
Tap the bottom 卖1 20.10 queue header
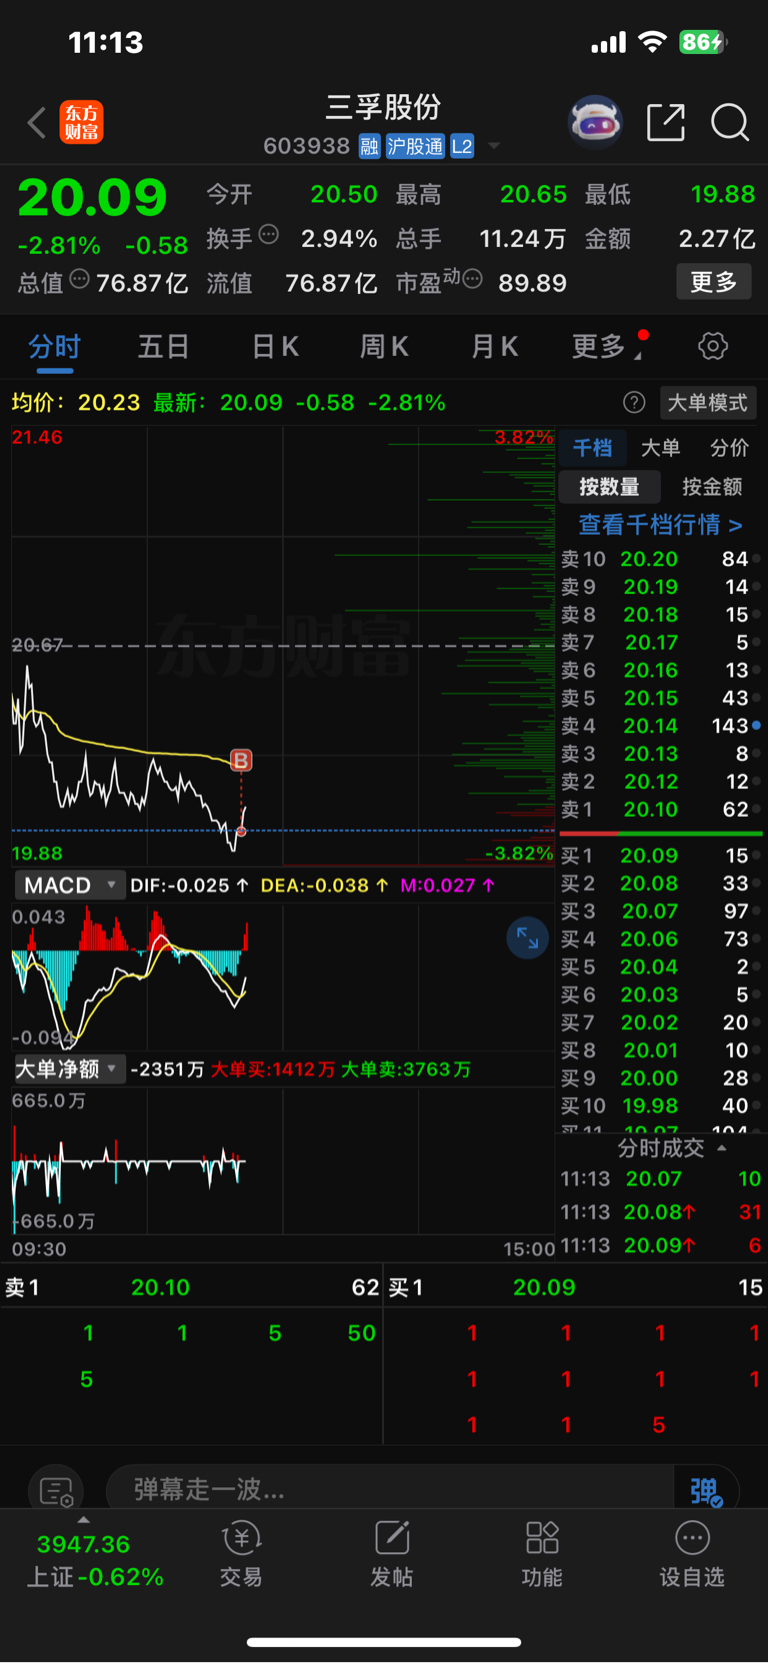click(192, 1287)
